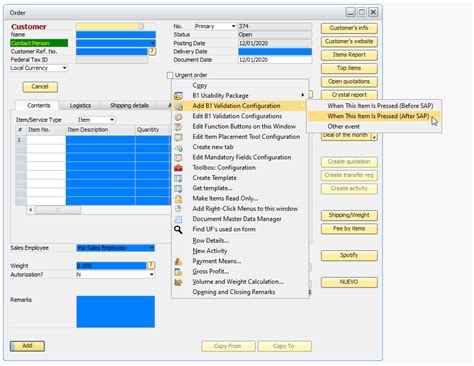
Task: Click the Shipping/Weight button
Action: point(349,215)
